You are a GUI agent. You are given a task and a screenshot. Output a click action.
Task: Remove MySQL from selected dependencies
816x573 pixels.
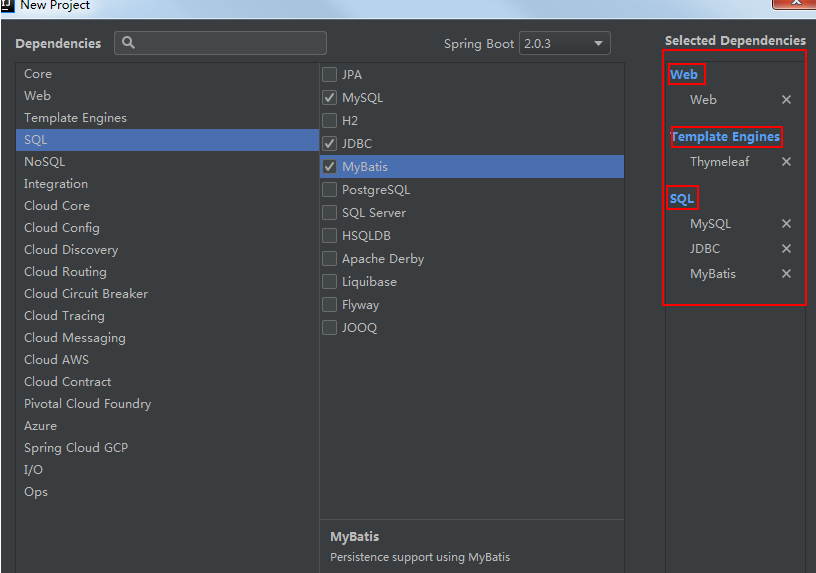tap(786, 224)
